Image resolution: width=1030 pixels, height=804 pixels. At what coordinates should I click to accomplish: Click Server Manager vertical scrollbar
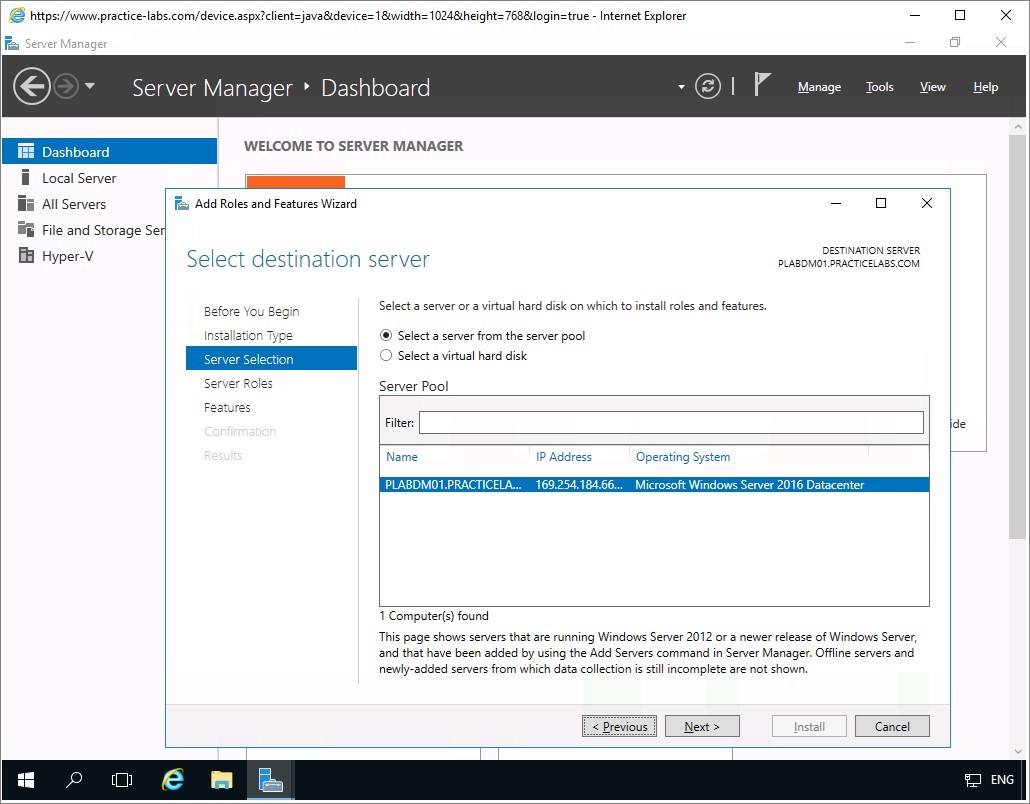(1018, 338)
